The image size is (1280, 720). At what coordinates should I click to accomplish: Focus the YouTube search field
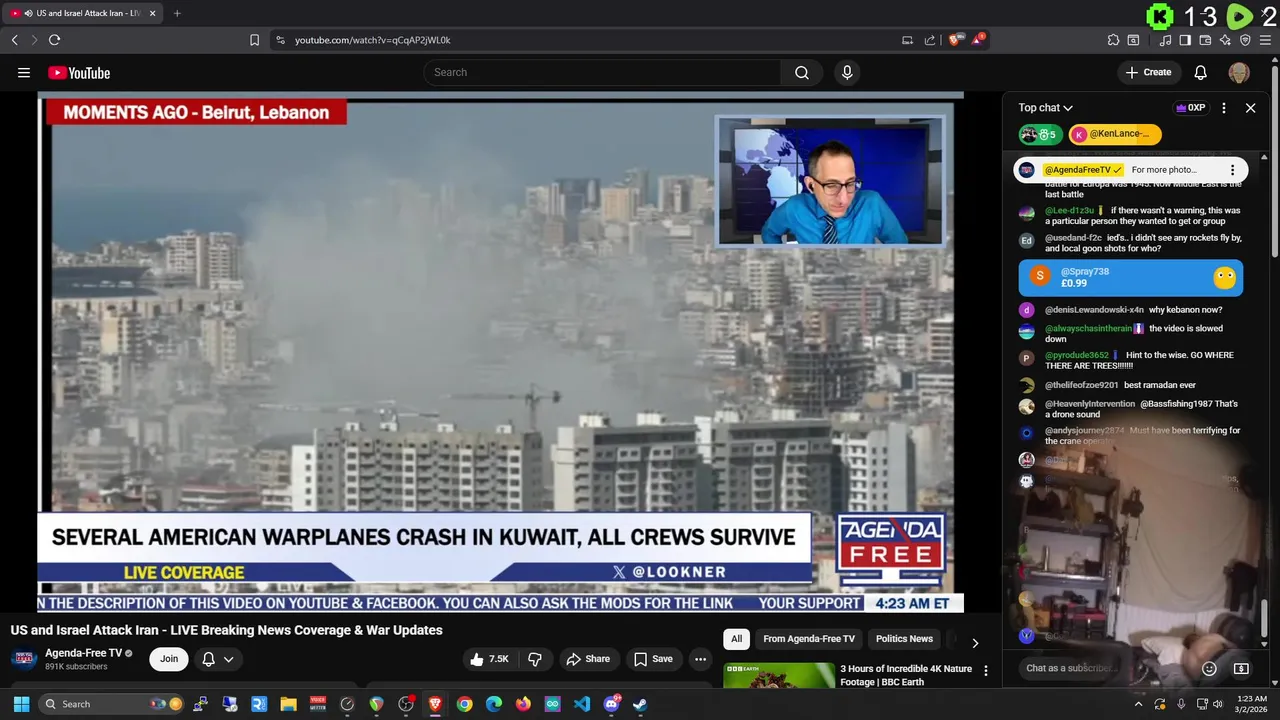tap(603, 72)
